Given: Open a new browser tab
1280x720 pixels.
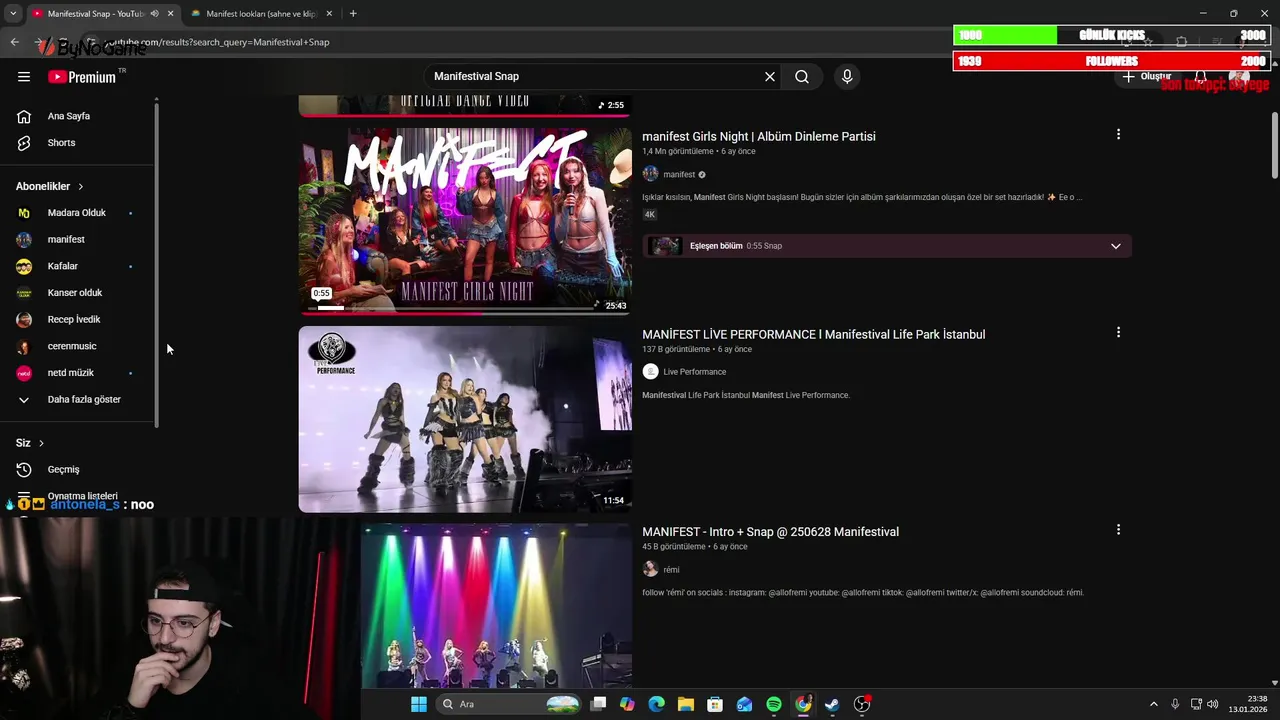Looking at the screenshot, I should click(353, 14).
